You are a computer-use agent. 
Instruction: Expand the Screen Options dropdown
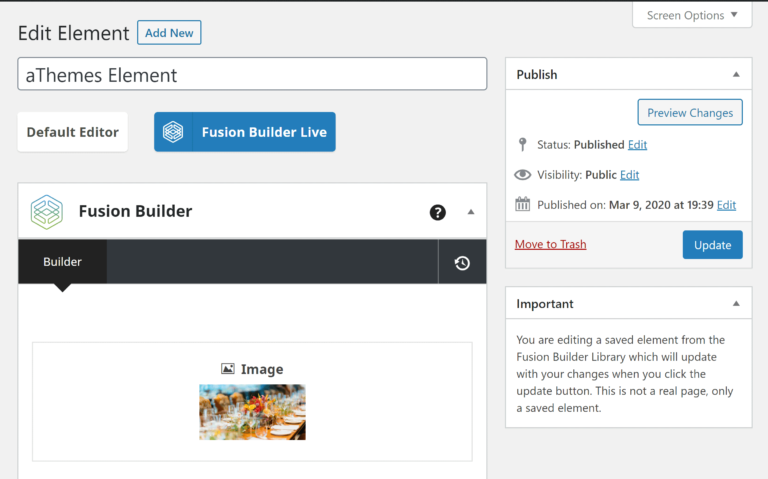tap(692, 15)
